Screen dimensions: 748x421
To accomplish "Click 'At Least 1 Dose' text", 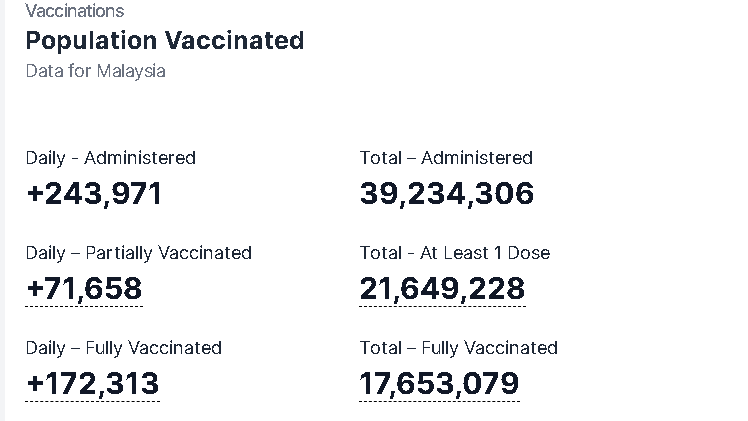I will point(491,253).
